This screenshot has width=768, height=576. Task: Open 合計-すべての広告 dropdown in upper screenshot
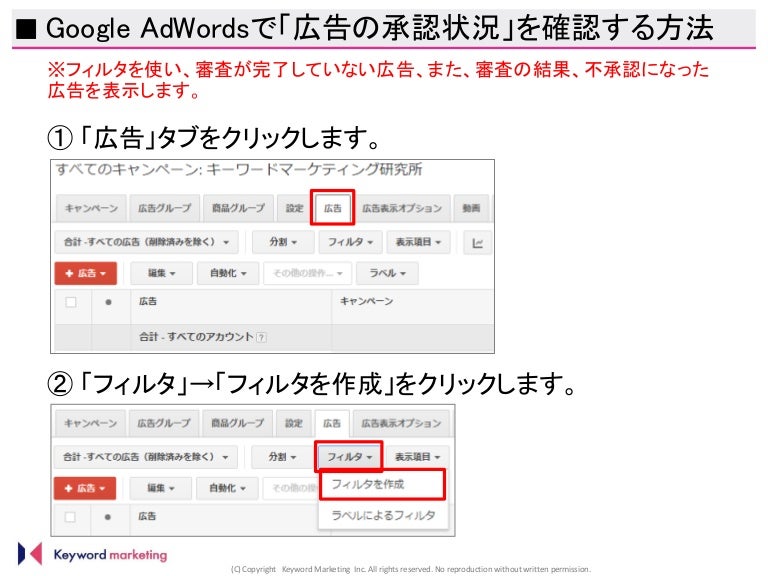click(146, 242)
